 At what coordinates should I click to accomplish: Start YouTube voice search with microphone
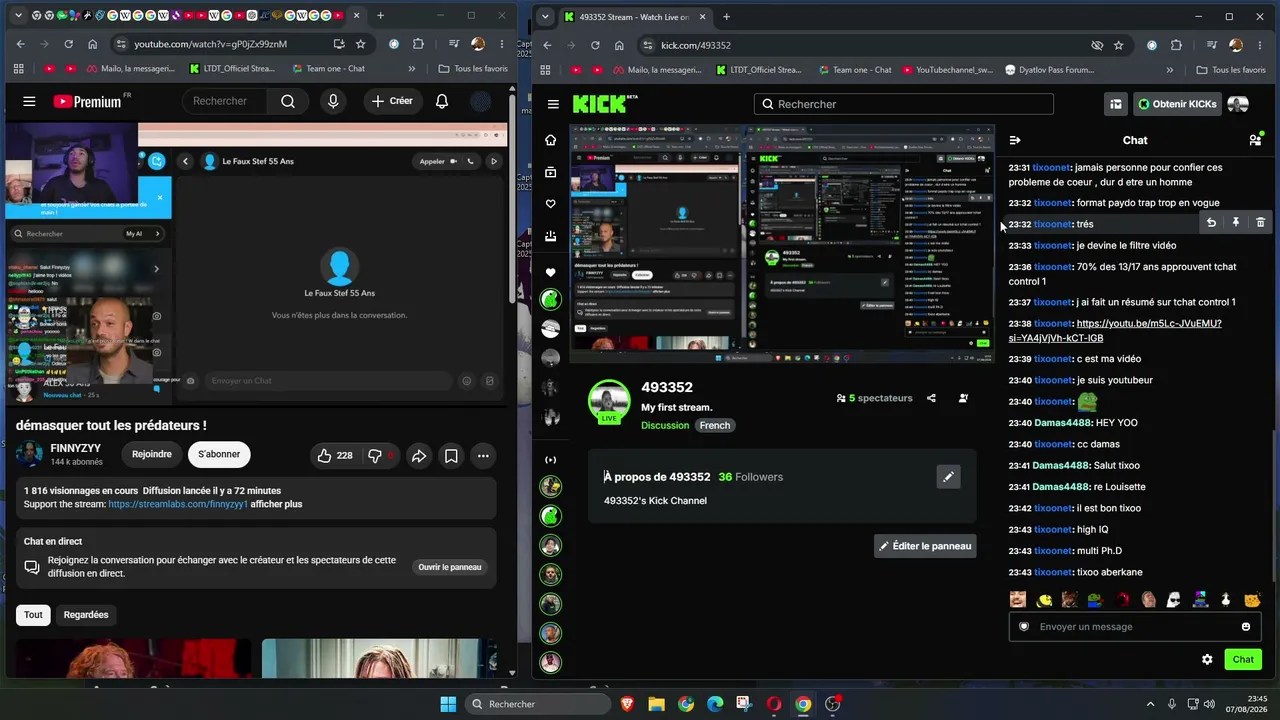pos(333,101)
